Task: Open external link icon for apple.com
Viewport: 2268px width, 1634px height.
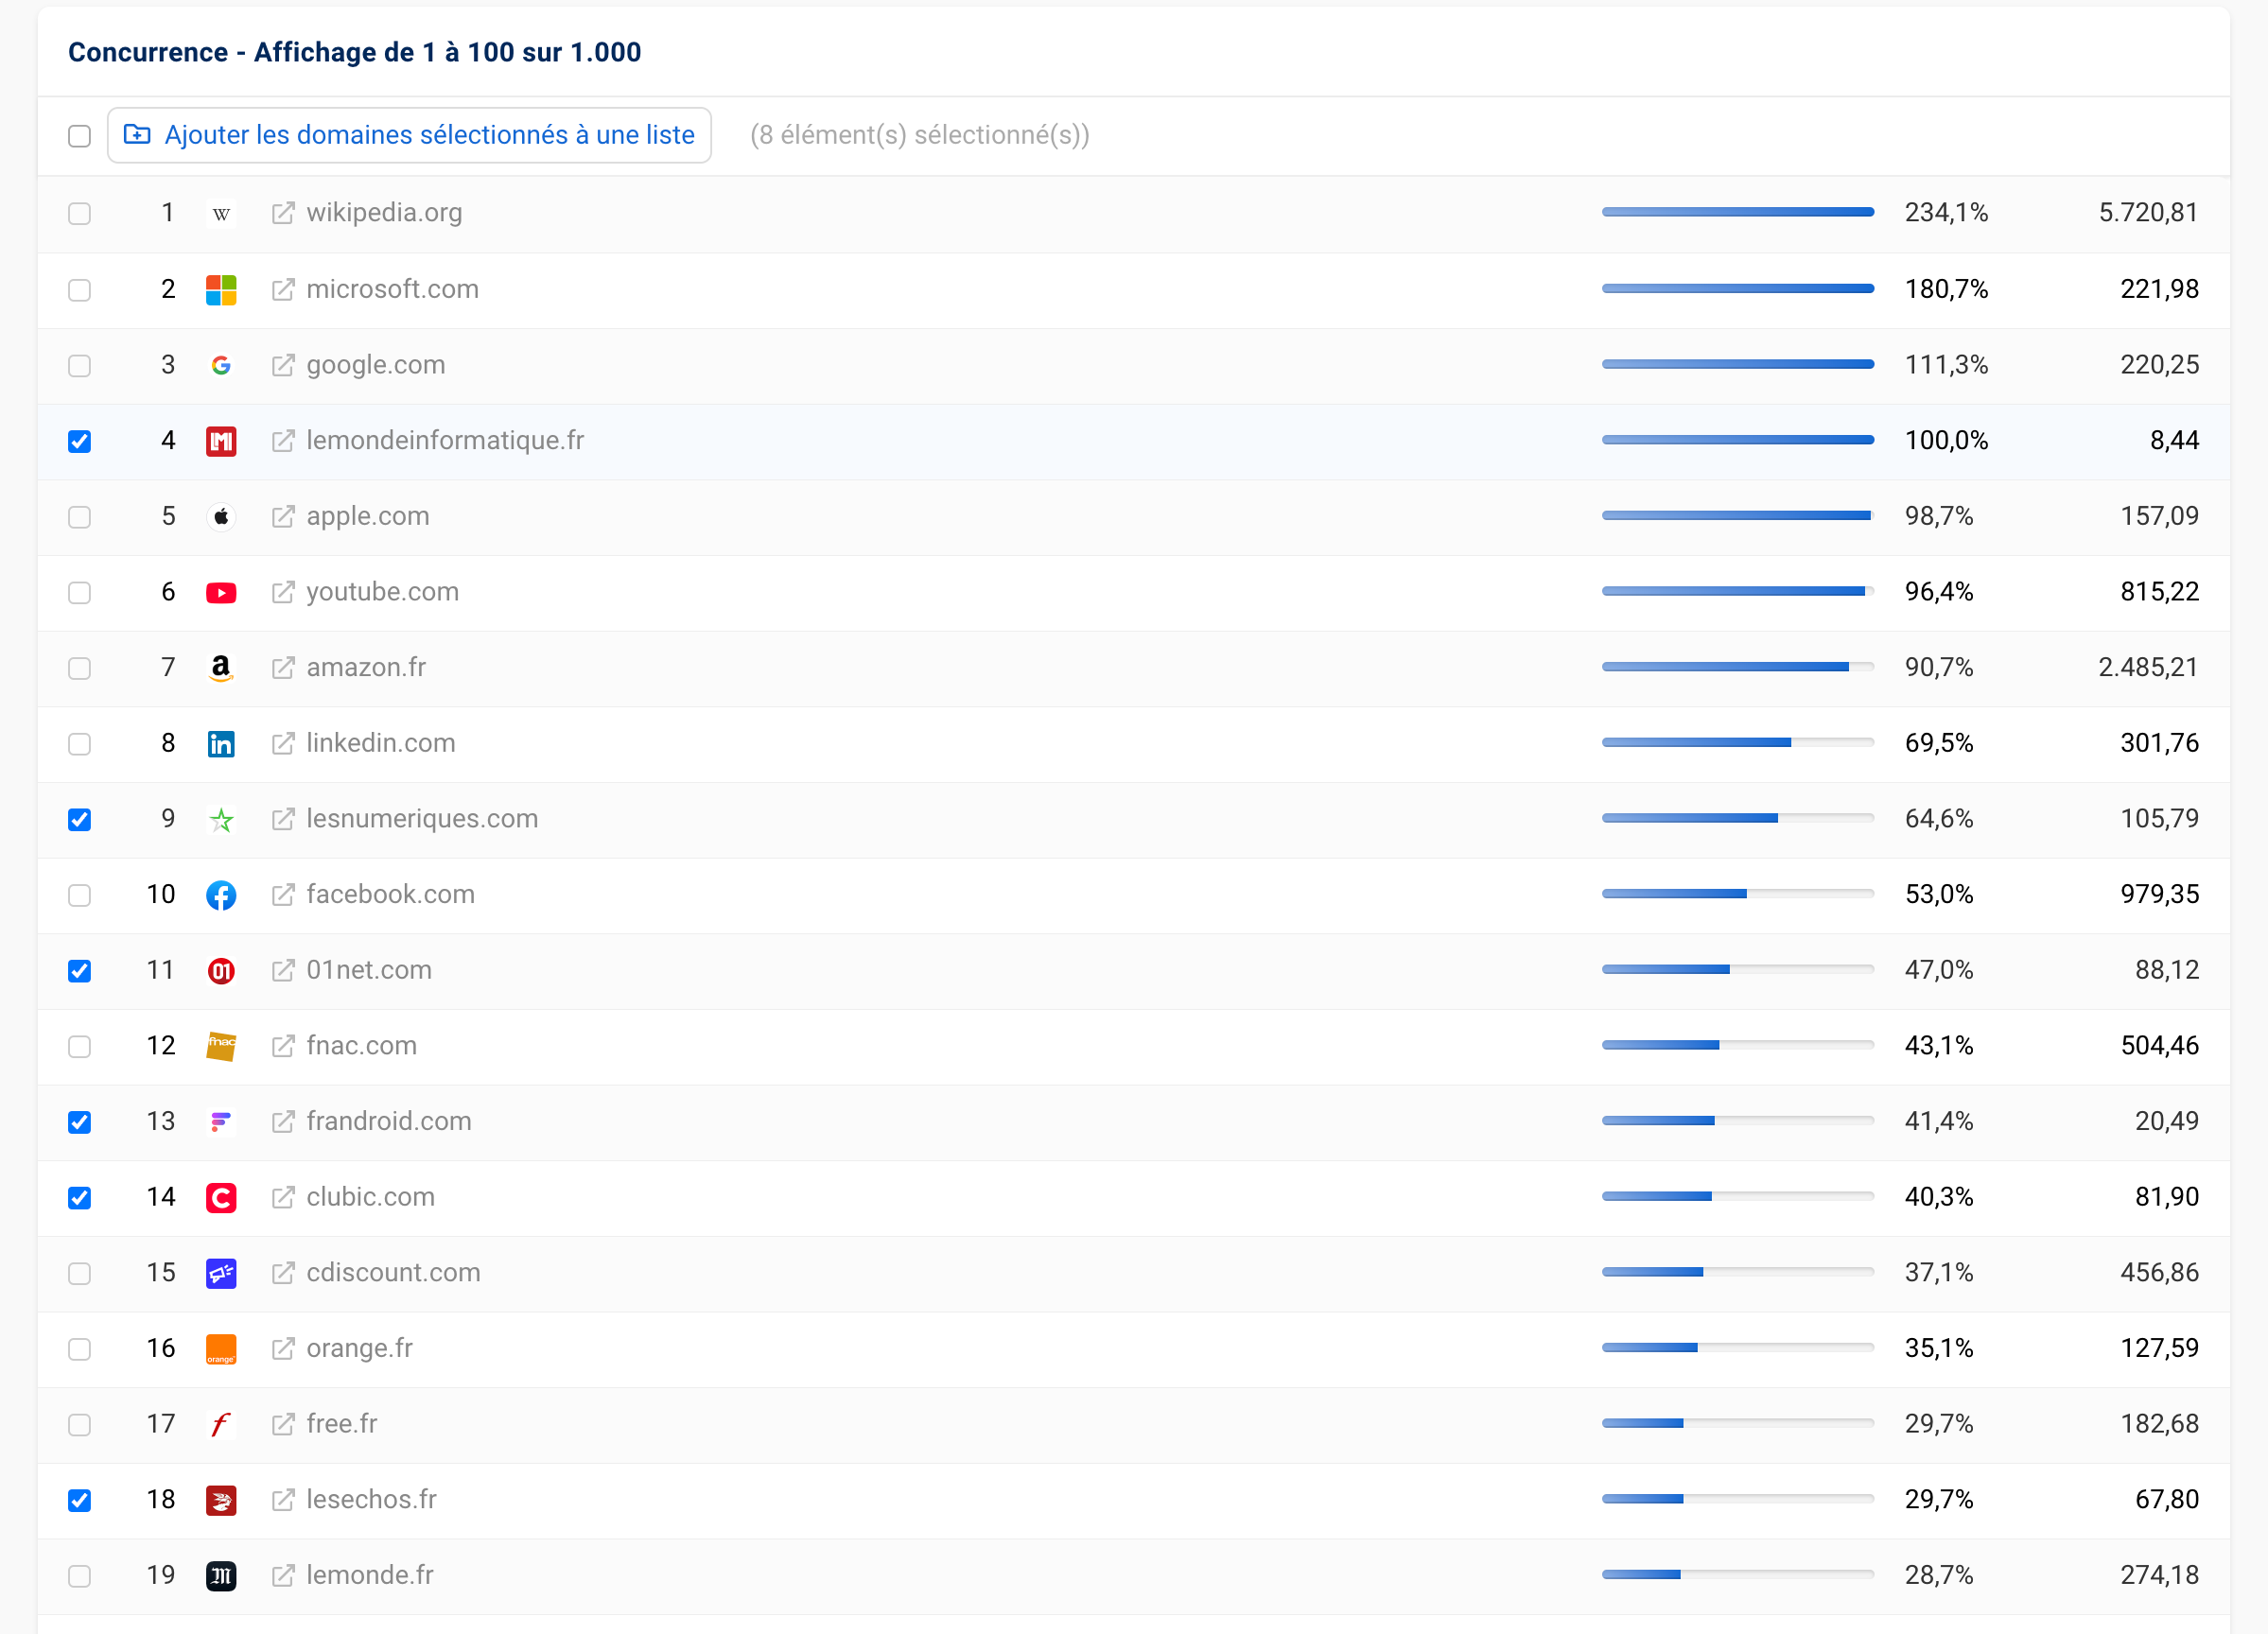Action: click(283, 516)
